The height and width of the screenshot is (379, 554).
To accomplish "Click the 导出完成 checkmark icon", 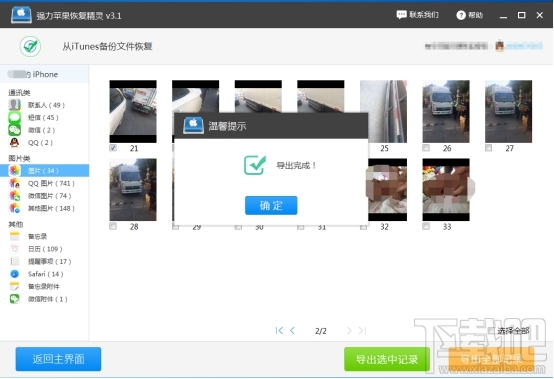I will click(x=255, y=165).
